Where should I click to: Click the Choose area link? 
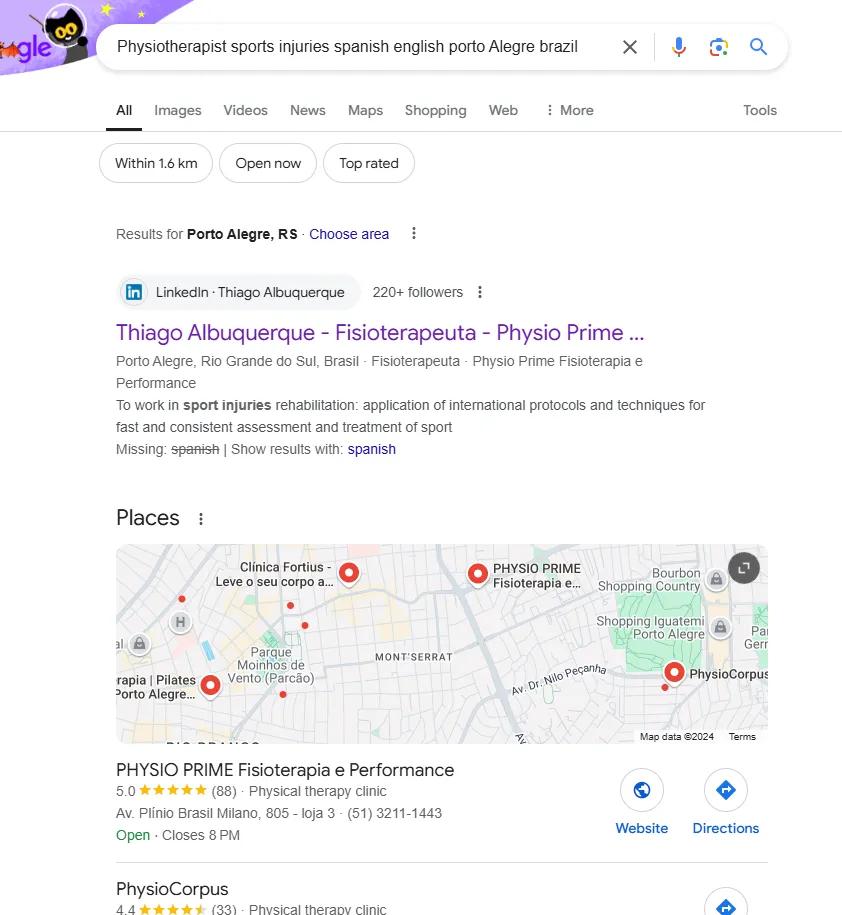(x=349, y=234)
